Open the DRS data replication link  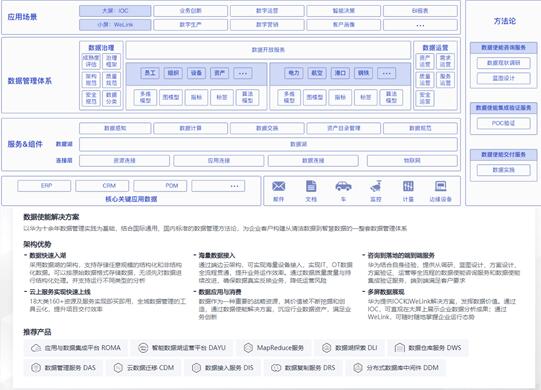point(303,368)
